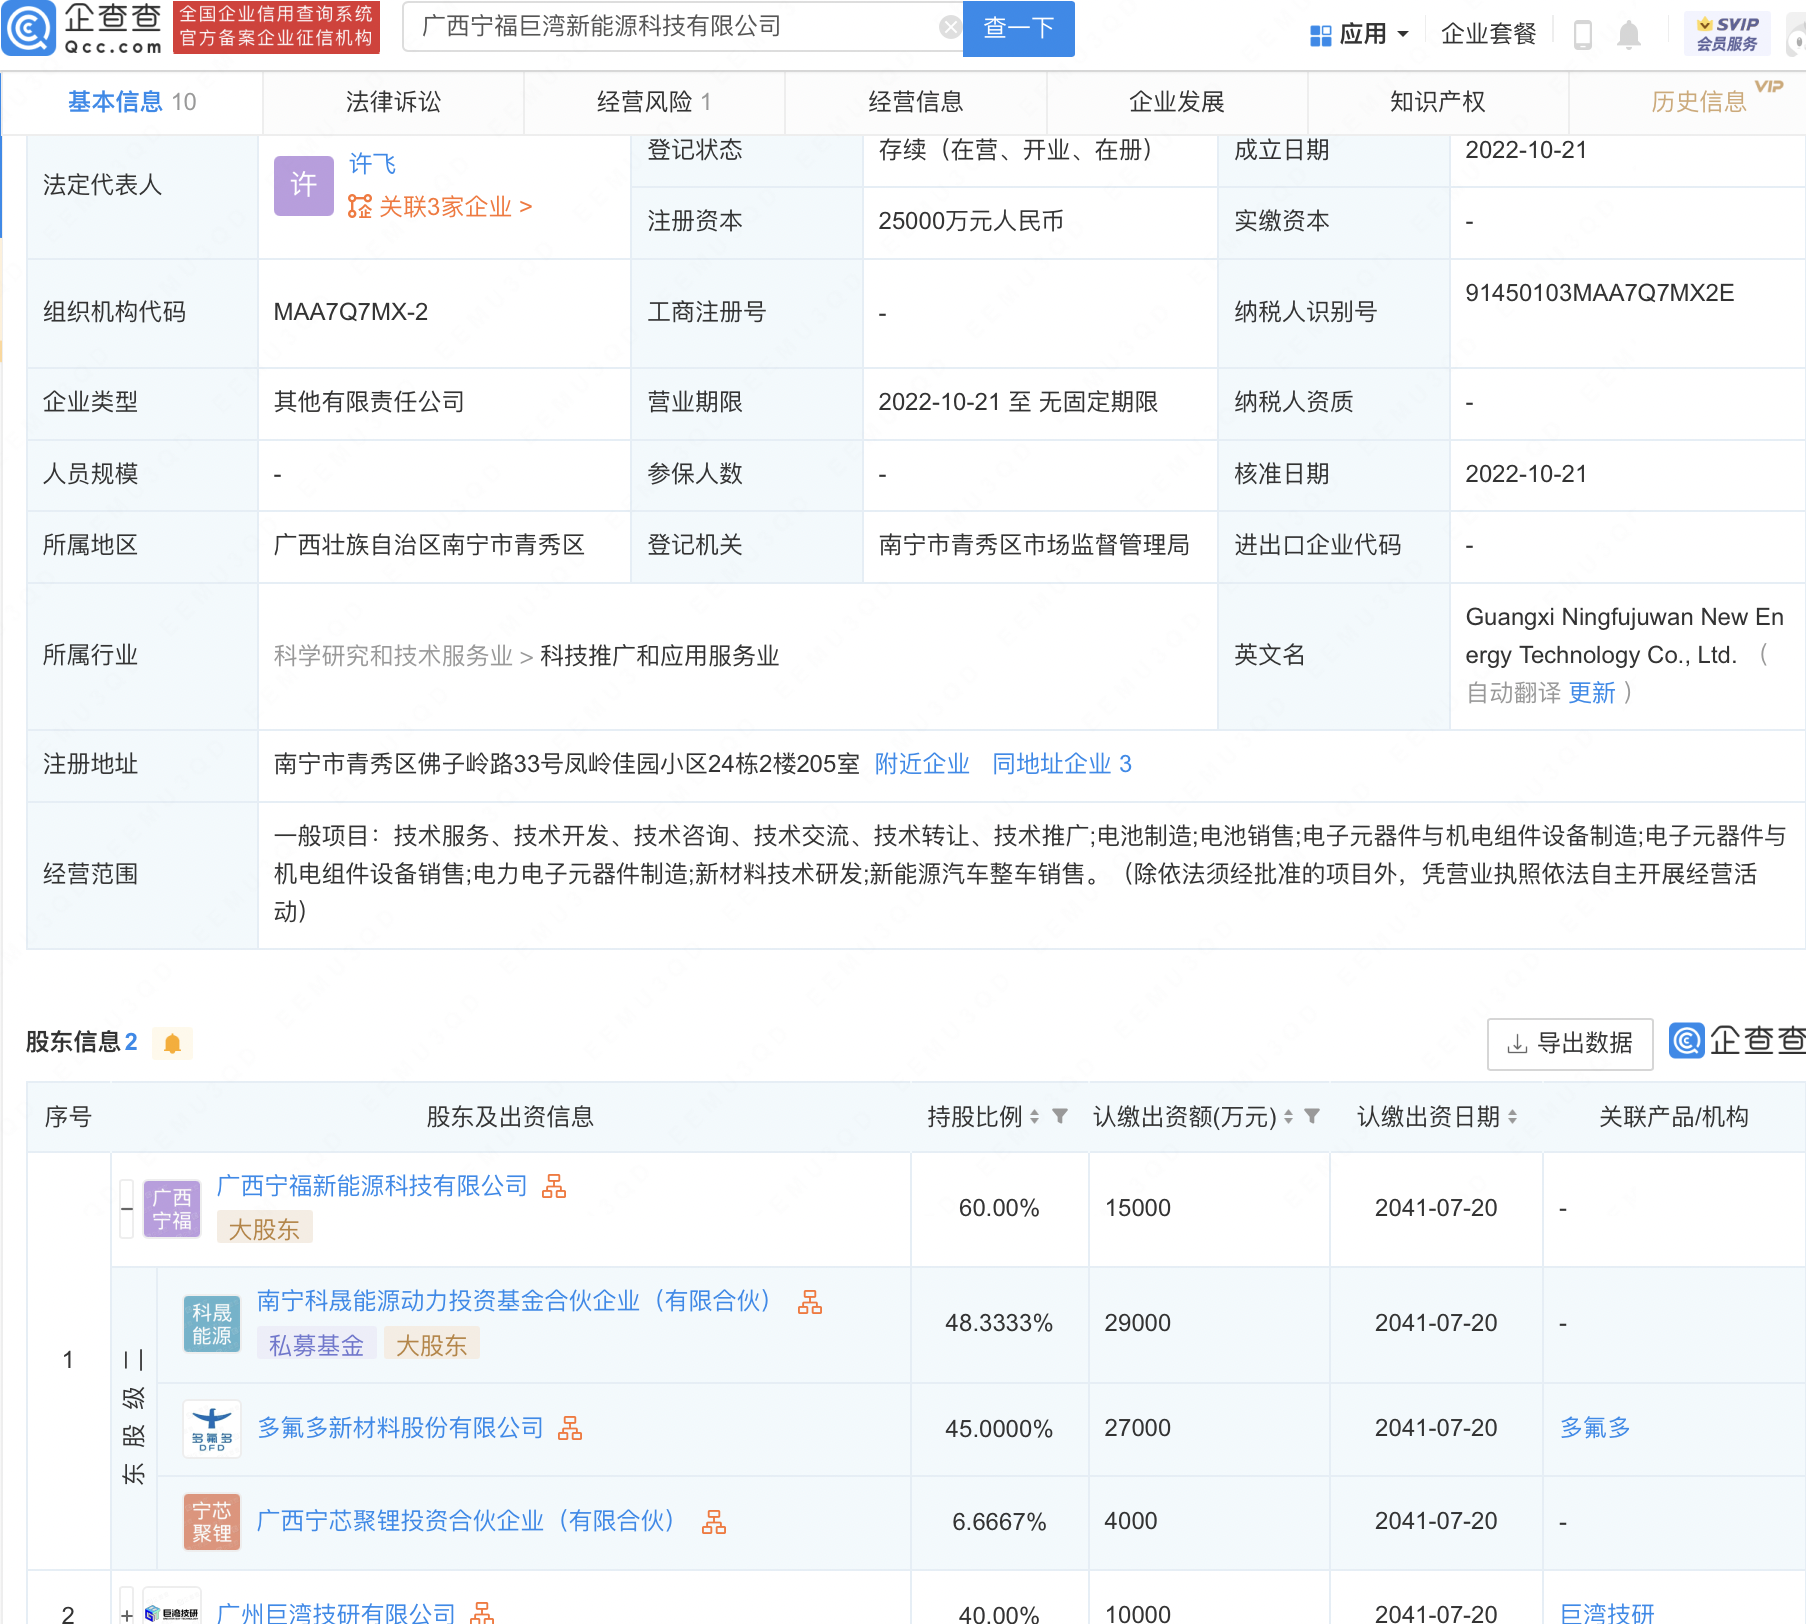Switch to 经营风险 tab
This screenshot has width=1806, height=1624.
(x=654, y=102)
